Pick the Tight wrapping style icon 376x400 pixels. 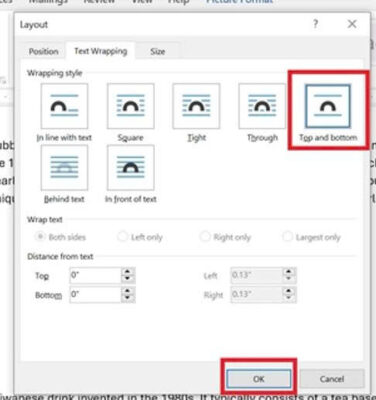click(x=196, y=106)
